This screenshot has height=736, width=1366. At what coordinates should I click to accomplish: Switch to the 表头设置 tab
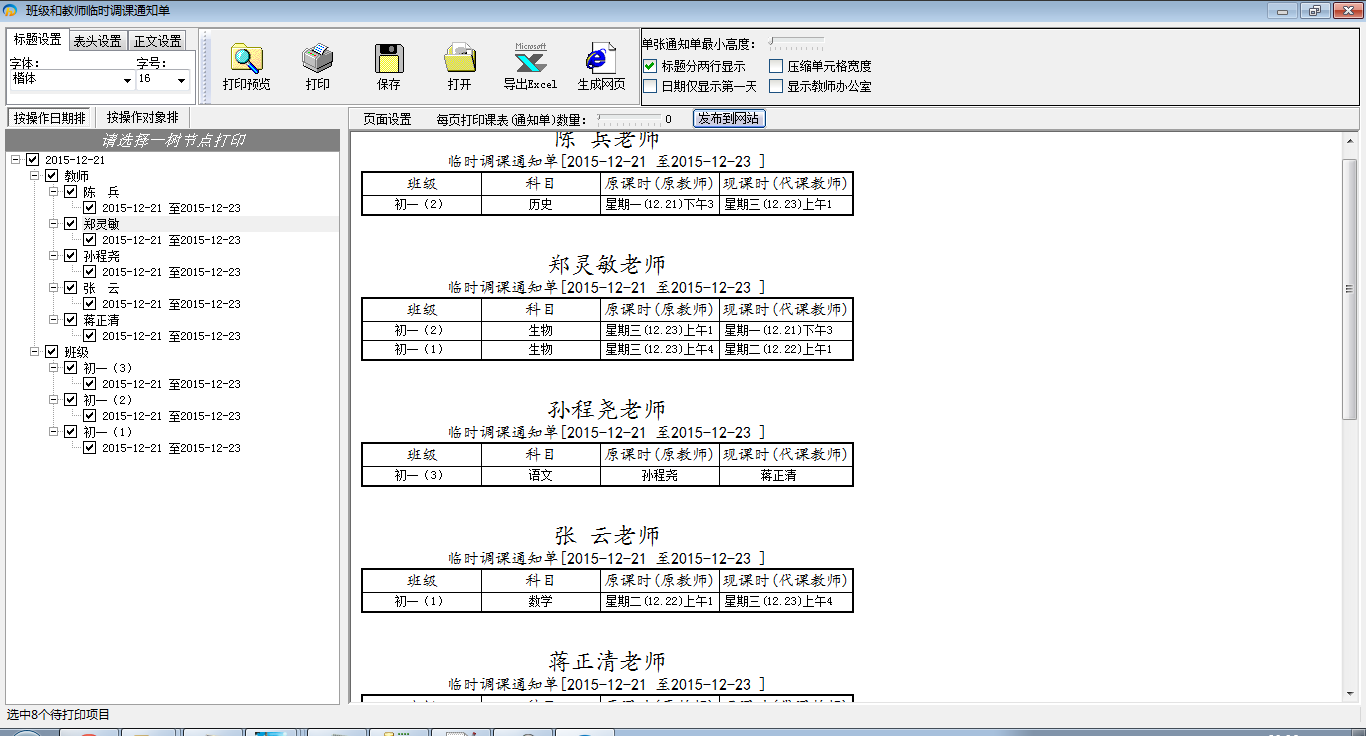tap(97, 41)
